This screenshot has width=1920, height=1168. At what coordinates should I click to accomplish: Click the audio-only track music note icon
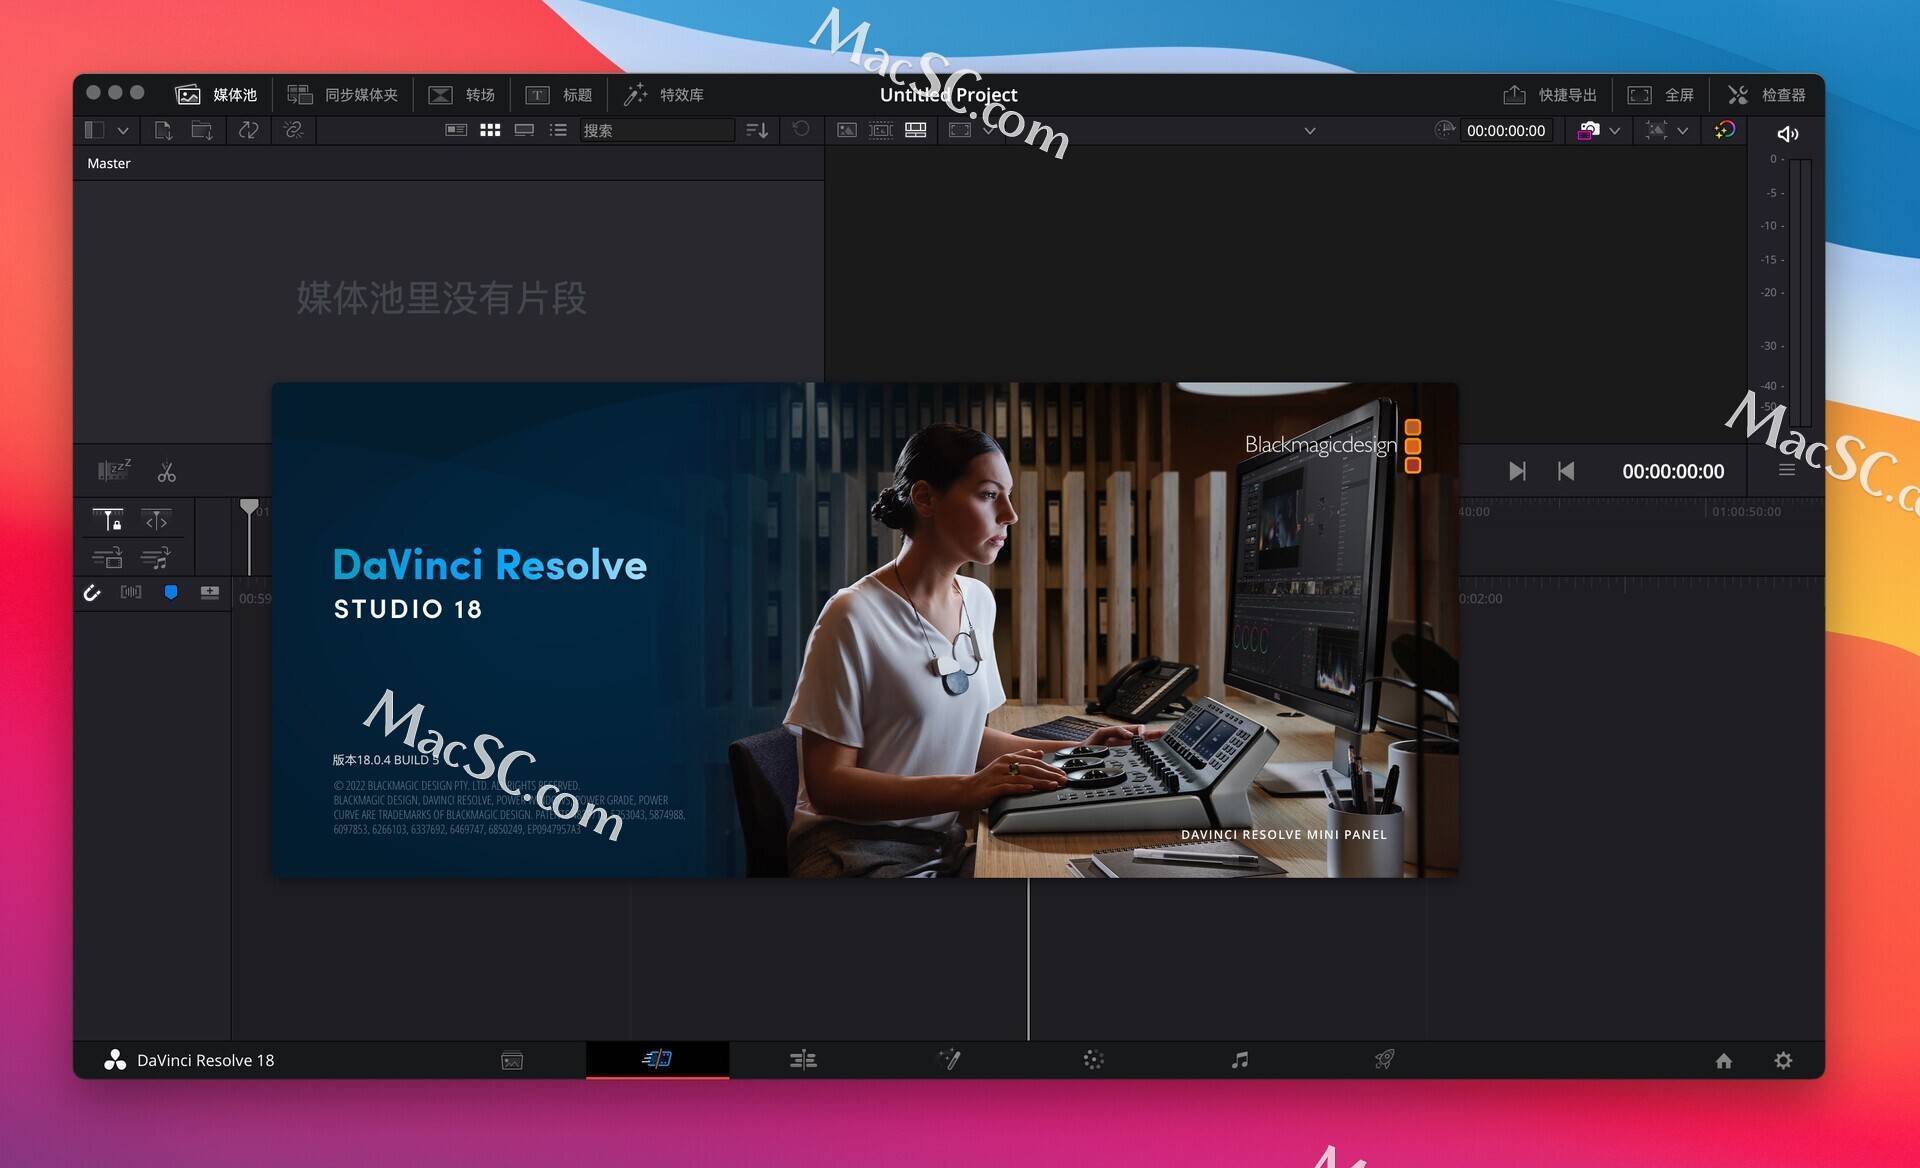point(155,558)
